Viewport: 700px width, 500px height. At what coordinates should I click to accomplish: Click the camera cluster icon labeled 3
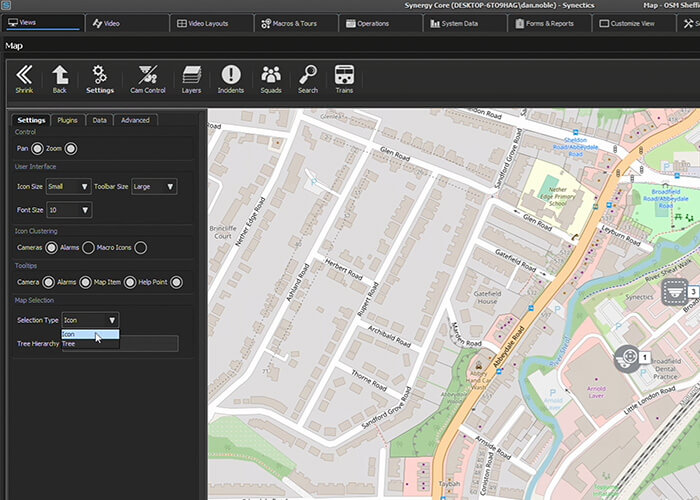tap(675, 292)
